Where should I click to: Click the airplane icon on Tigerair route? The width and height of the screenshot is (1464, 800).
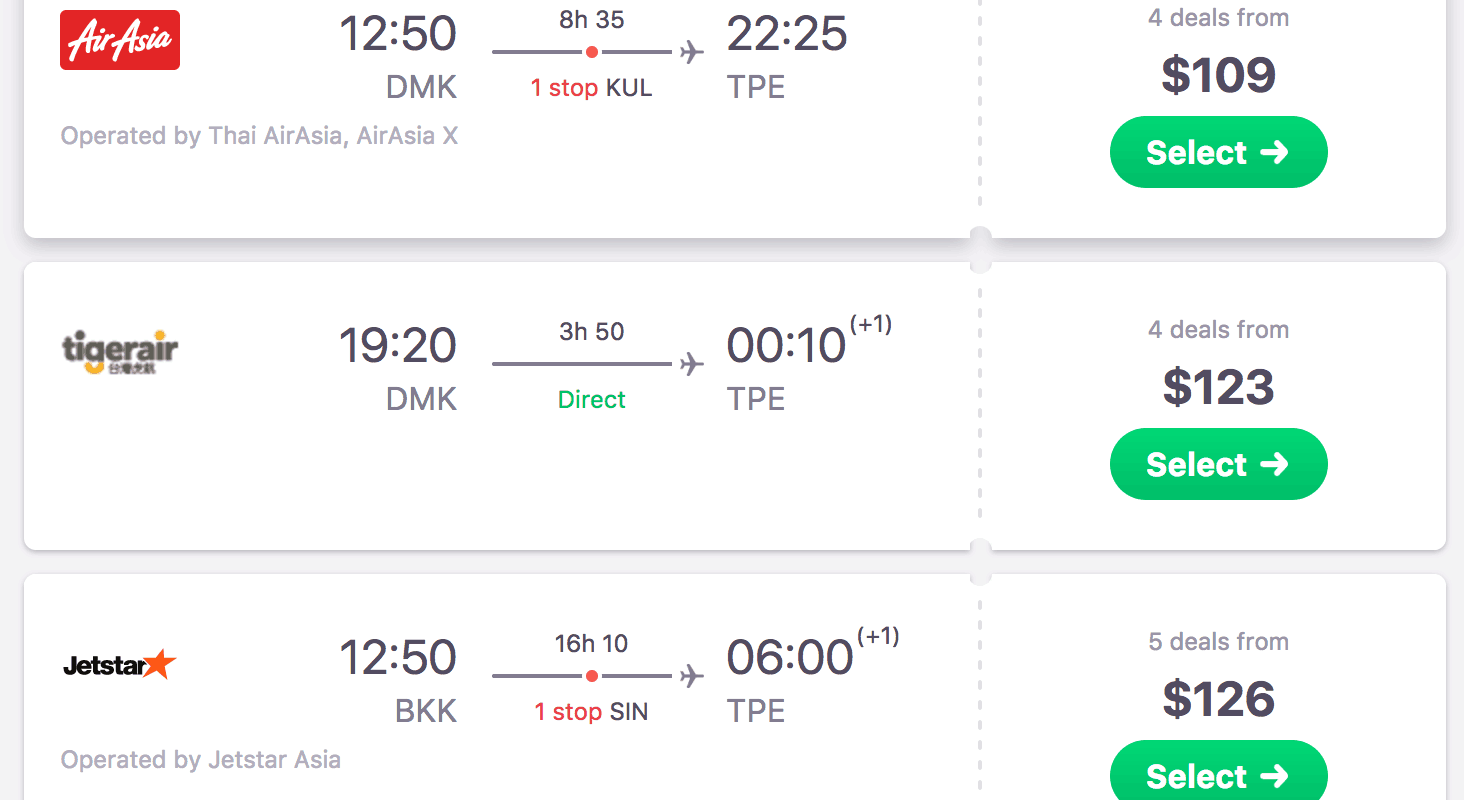(691, 364)
